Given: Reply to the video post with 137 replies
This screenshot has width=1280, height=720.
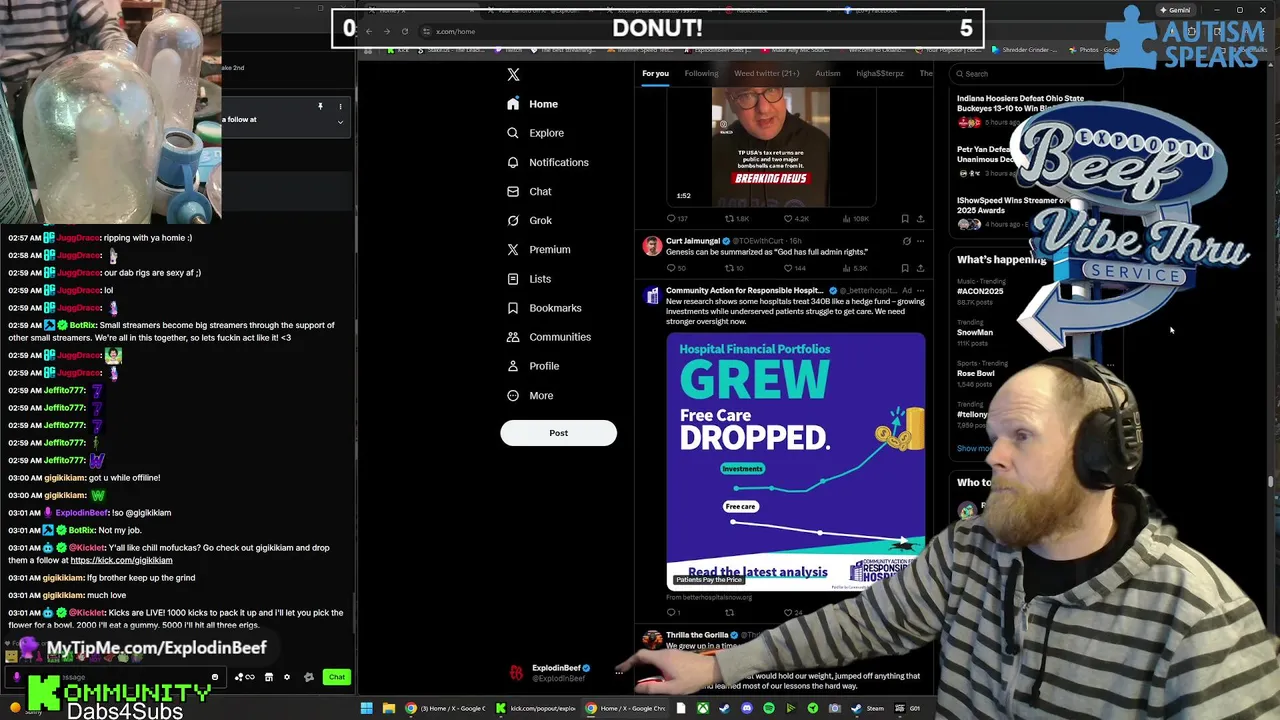Looking at the screenshot, I should (x=677, y=219).
